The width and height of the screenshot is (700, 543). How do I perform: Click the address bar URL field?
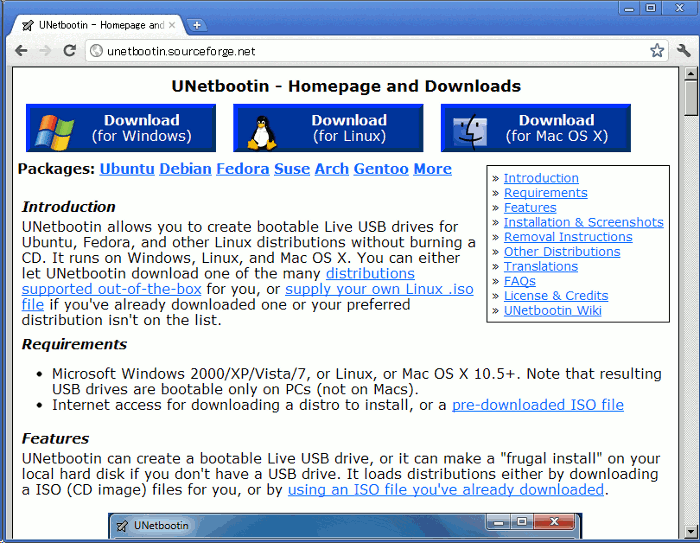[x=370, y=51]
